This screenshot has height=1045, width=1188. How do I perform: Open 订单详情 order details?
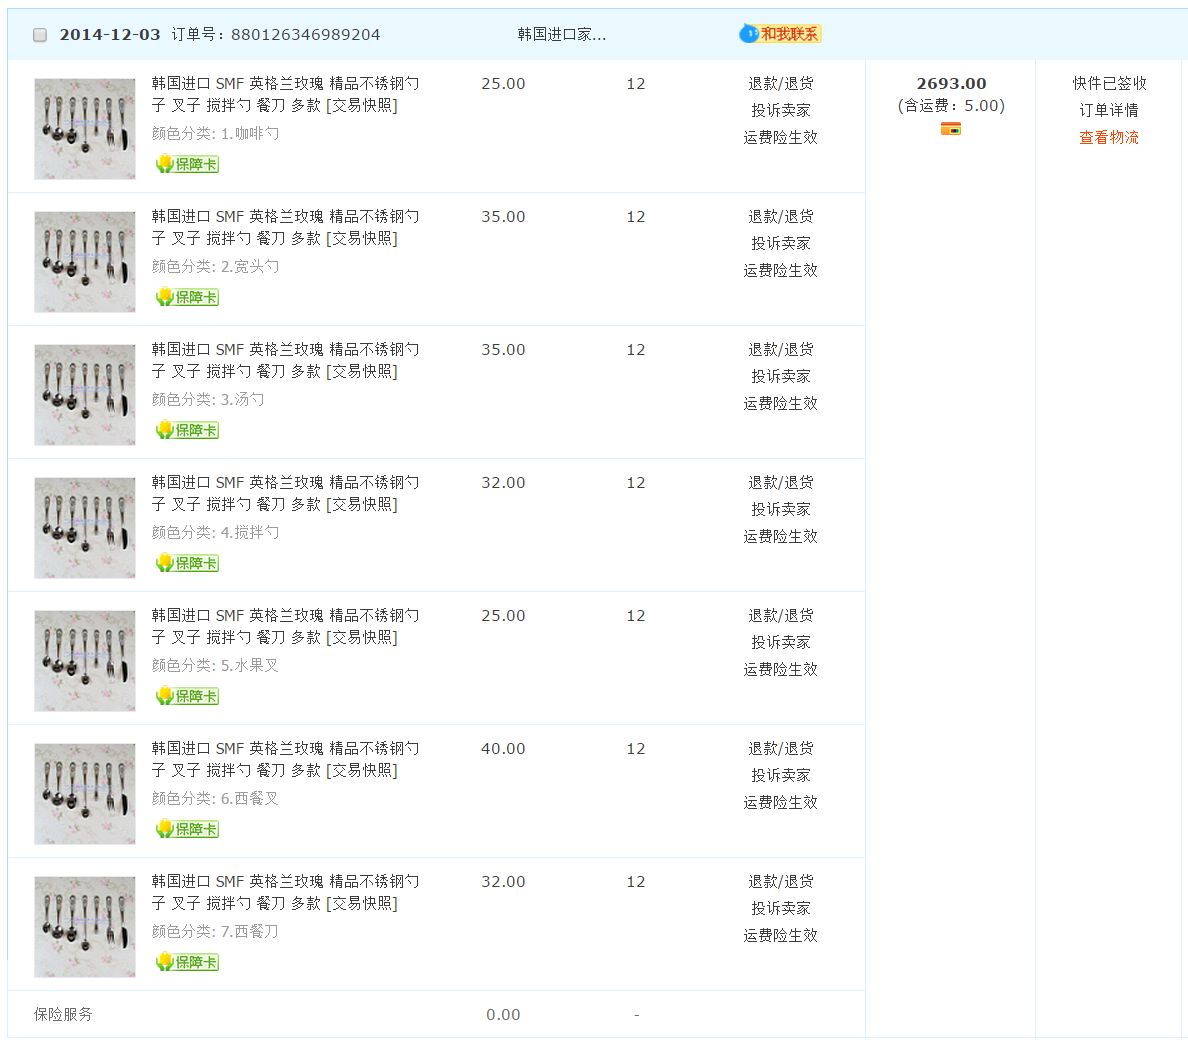[1108, 110]
